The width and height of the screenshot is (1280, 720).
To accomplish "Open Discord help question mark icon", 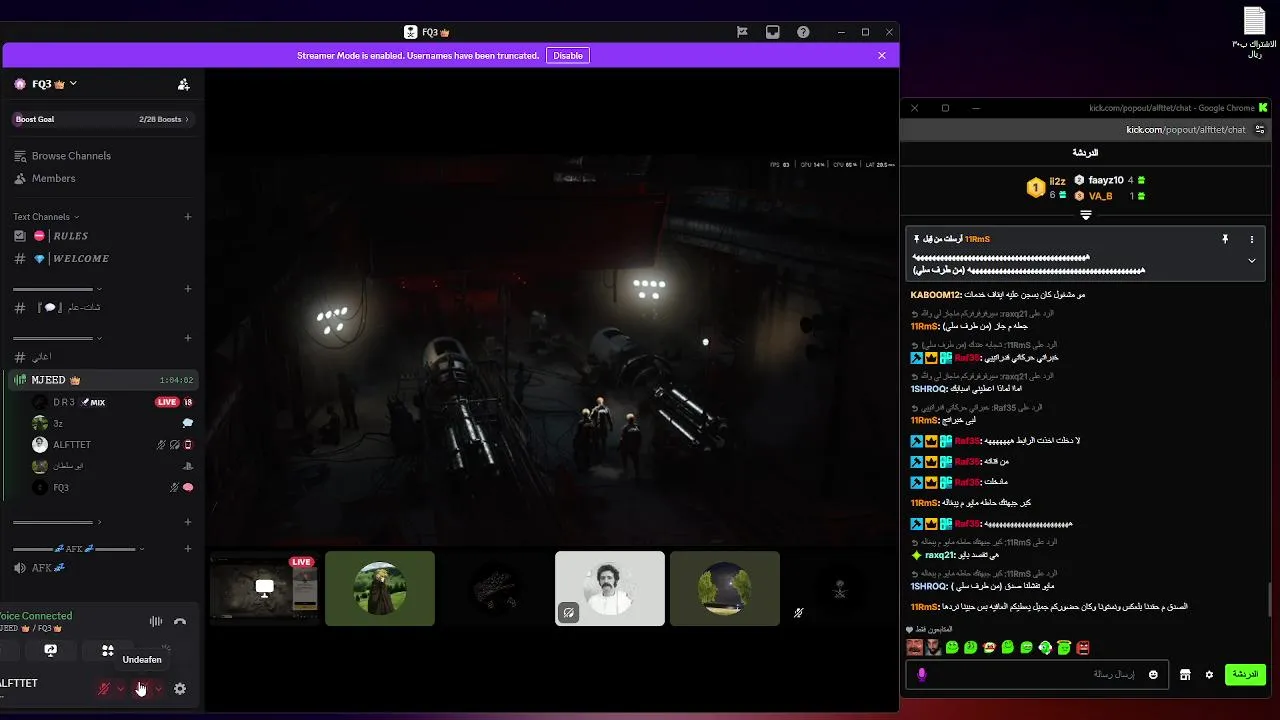I will (803, 32).
